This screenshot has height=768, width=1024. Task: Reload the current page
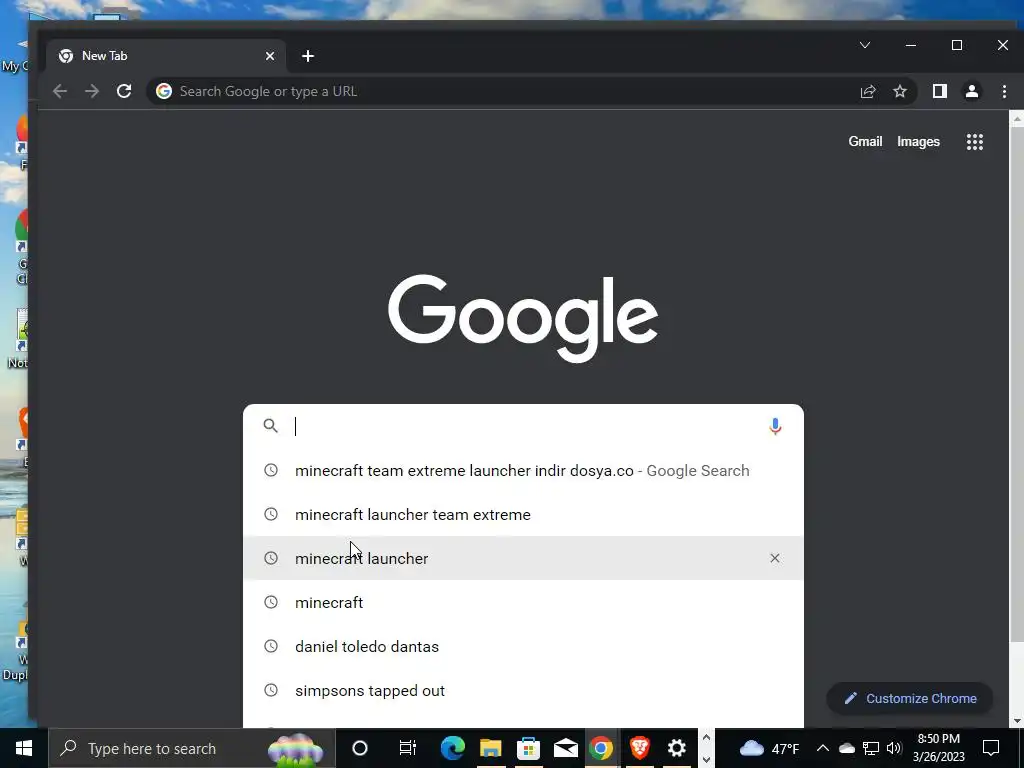[x=124, y=91]
